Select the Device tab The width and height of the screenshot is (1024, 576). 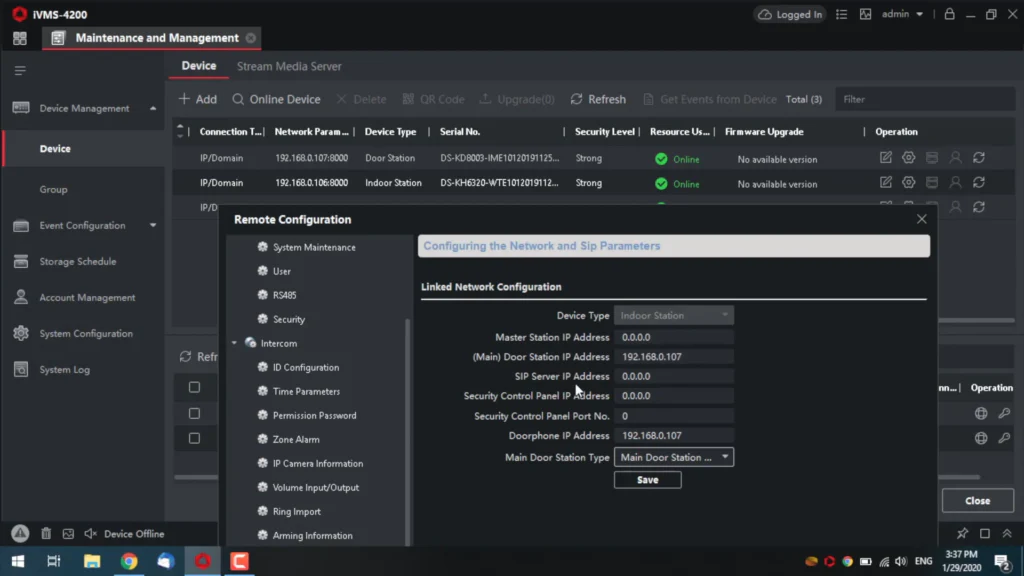pyautogui.click(x=199, y=66)
